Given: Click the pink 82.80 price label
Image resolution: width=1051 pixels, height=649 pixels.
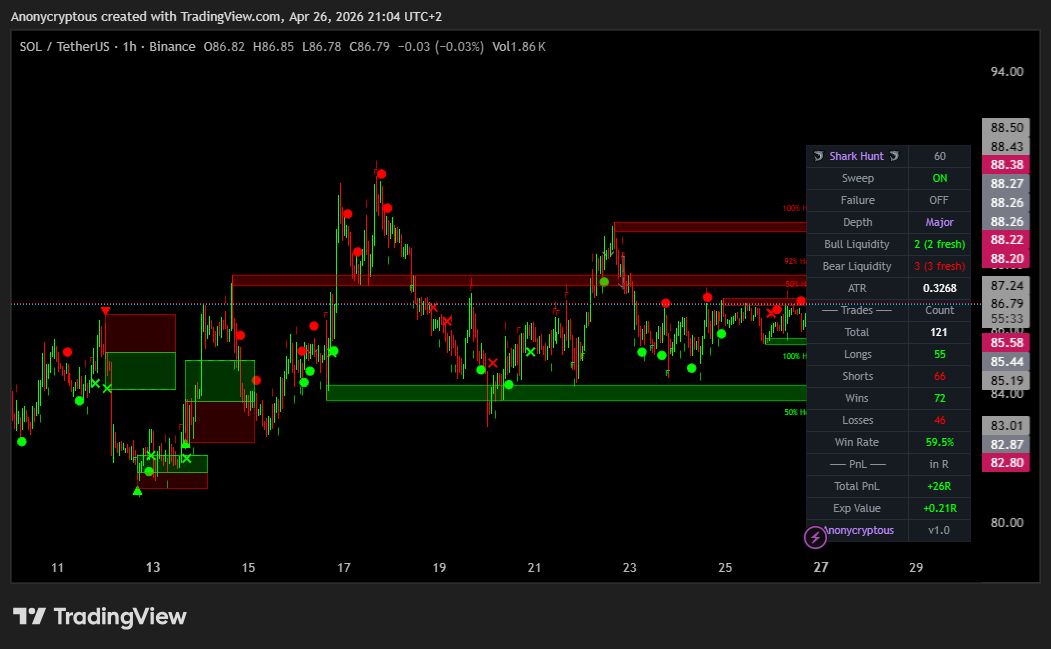Looking at the screenshot, I should click(1006, 463).
